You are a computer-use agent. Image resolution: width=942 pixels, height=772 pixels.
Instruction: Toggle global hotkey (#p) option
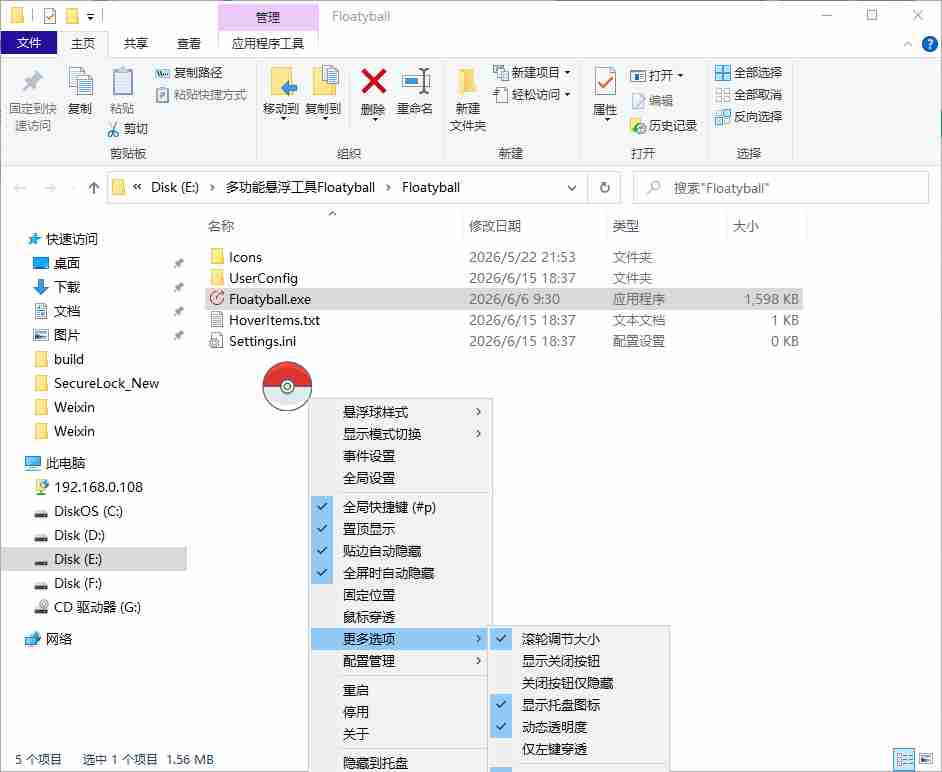pos(400,507)
